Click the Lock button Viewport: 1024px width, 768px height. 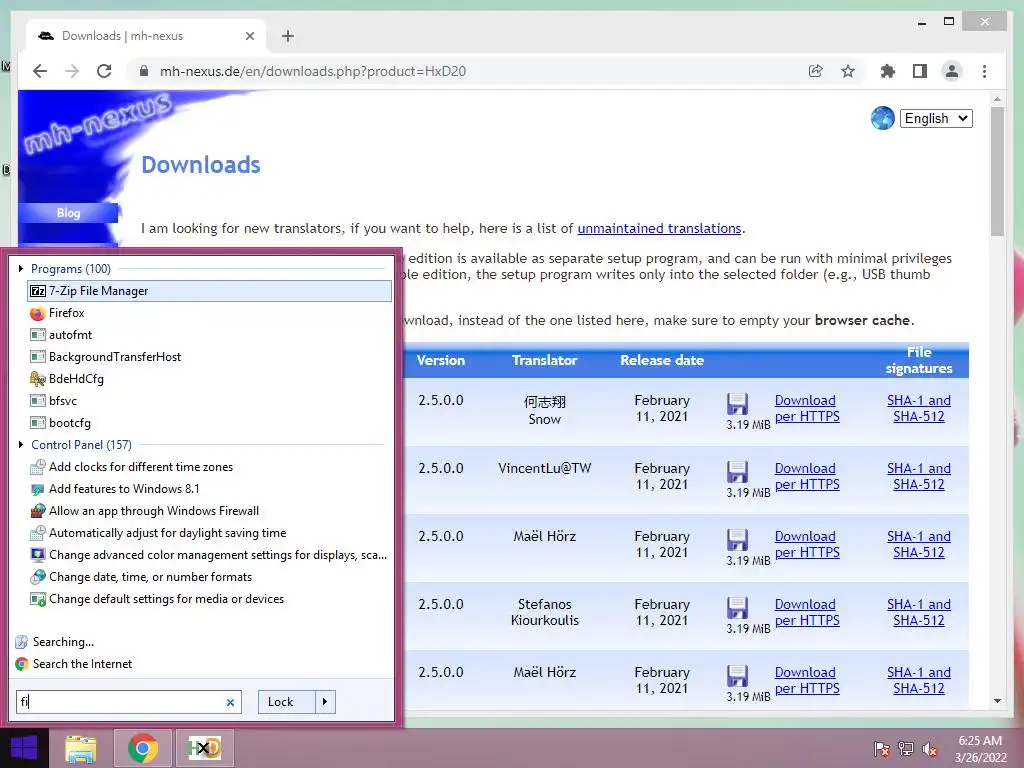[287, 702]
